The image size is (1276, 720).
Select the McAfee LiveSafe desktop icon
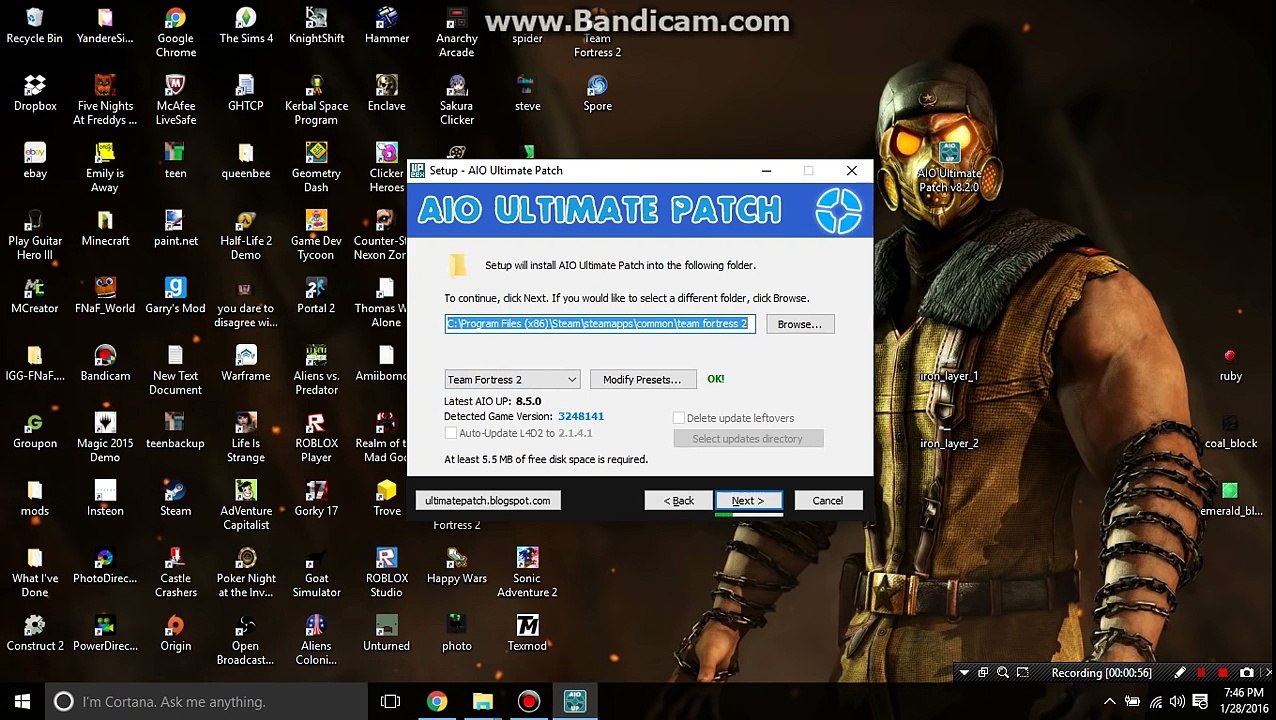point(175,100)
